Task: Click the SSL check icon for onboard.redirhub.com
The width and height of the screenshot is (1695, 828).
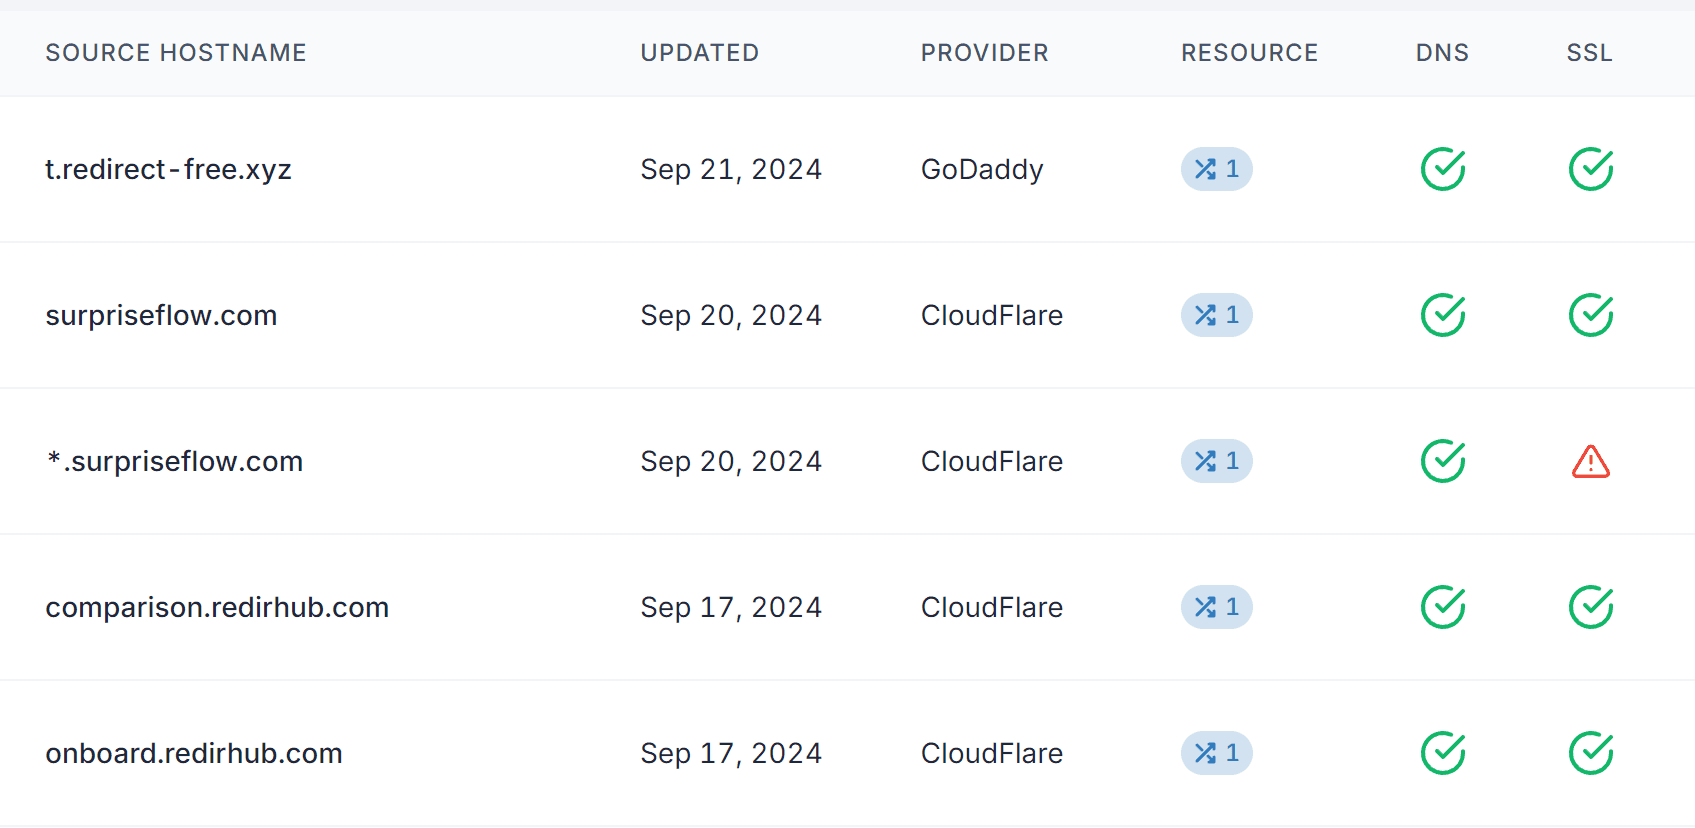Action: click(x=1590, y=753)
